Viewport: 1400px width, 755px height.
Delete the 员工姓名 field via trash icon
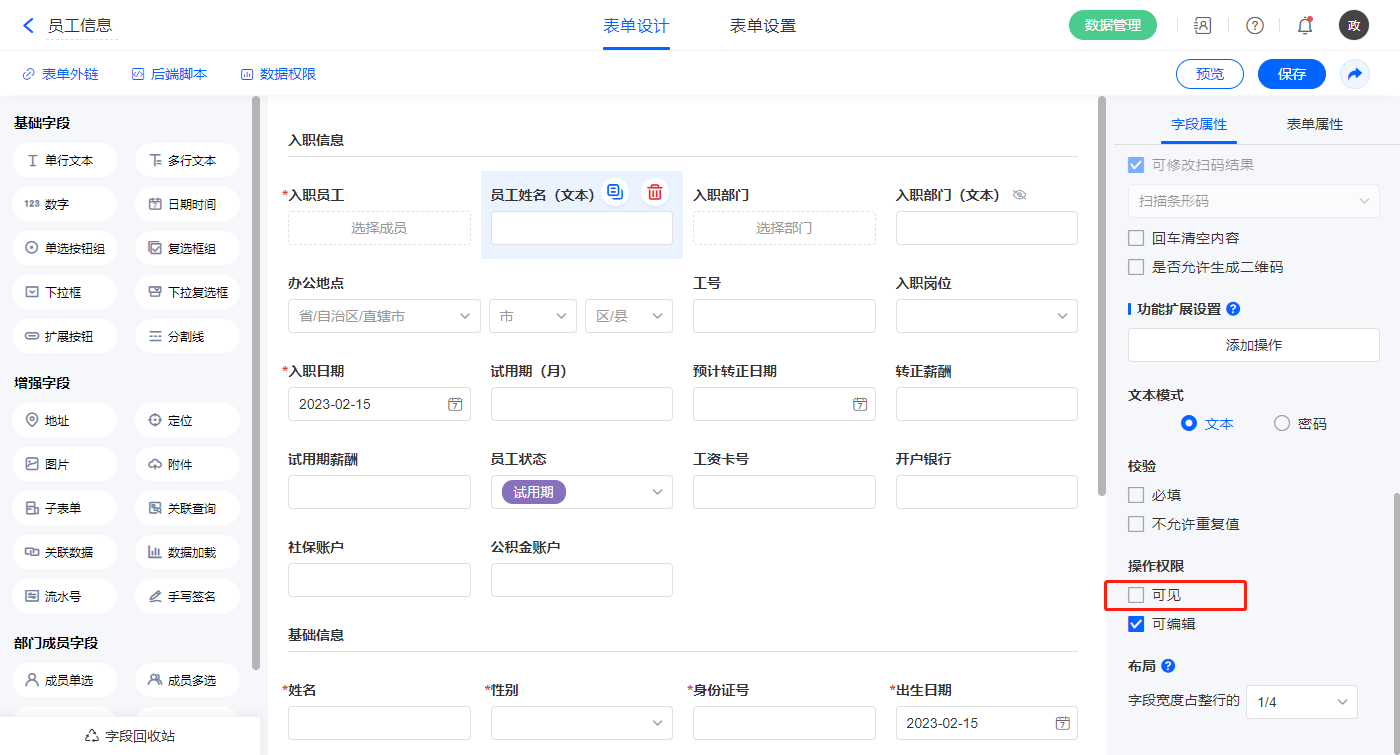click(655, 192)
